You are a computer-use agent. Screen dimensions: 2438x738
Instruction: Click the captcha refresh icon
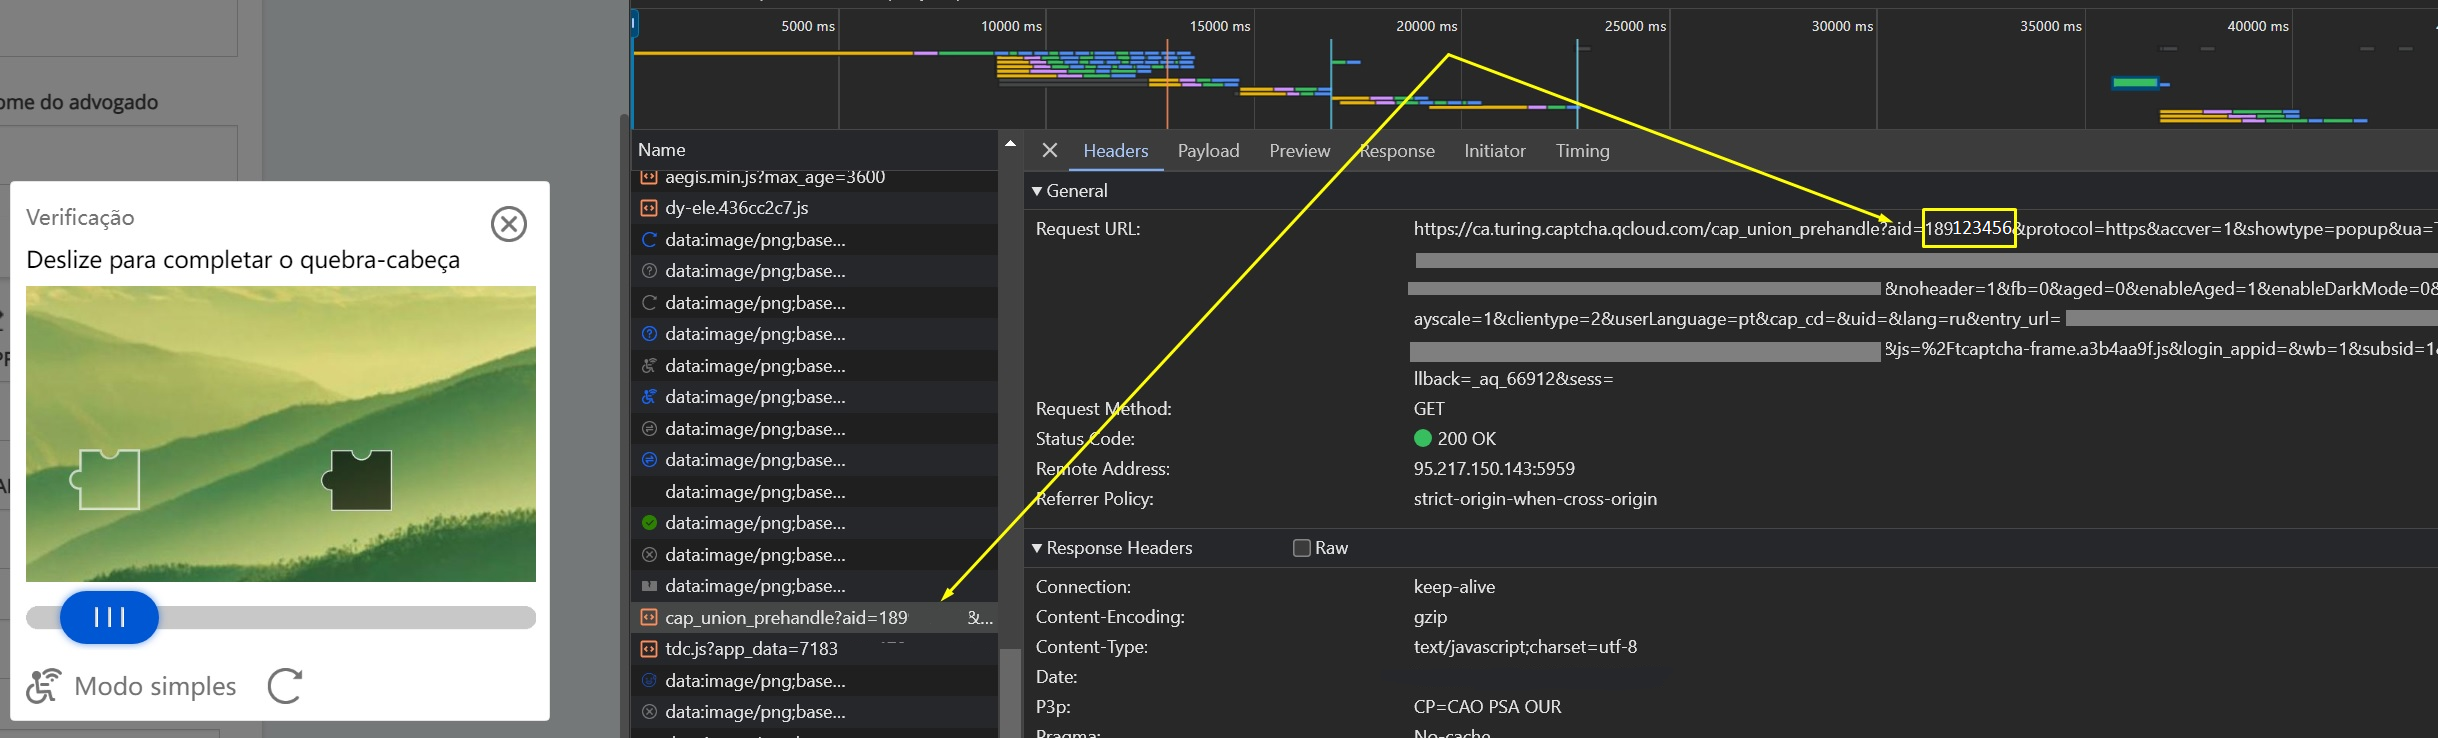coord(284,686)
